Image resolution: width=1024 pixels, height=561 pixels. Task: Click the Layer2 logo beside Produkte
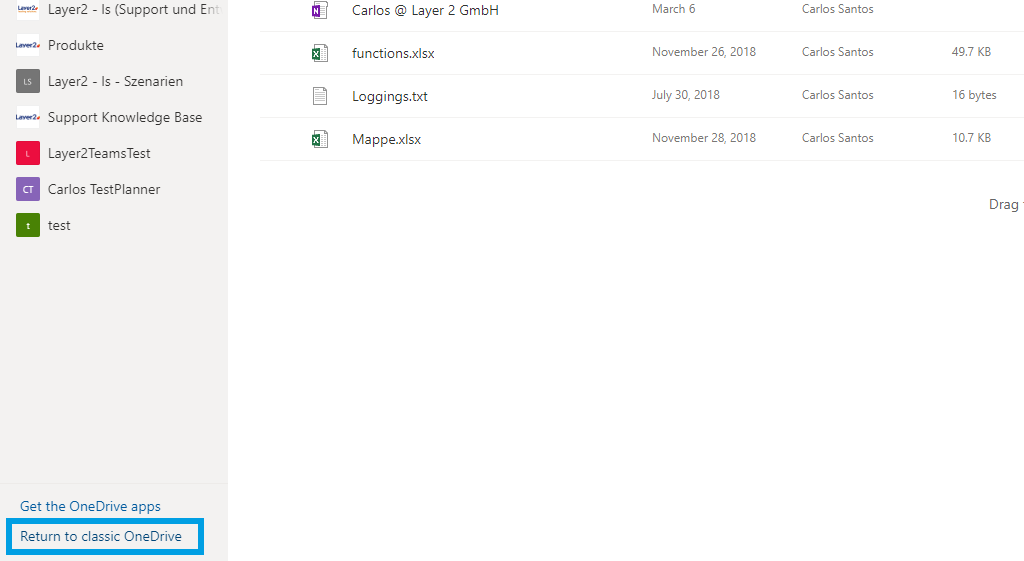28,45
